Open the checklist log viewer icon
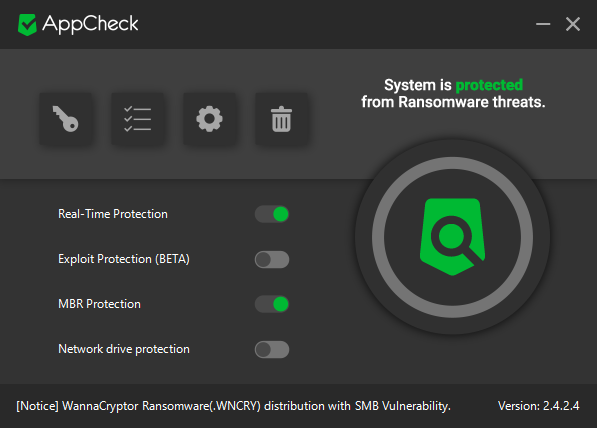 tap(137, 119)
